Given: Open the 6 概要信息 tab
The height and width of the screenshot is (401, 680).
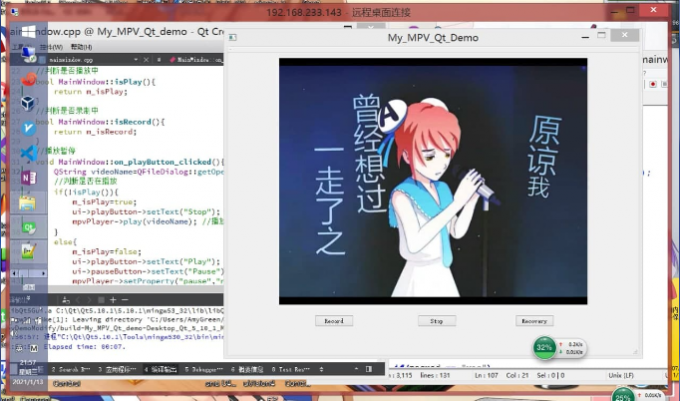Looking at the screenshot, I should [247, 369].
